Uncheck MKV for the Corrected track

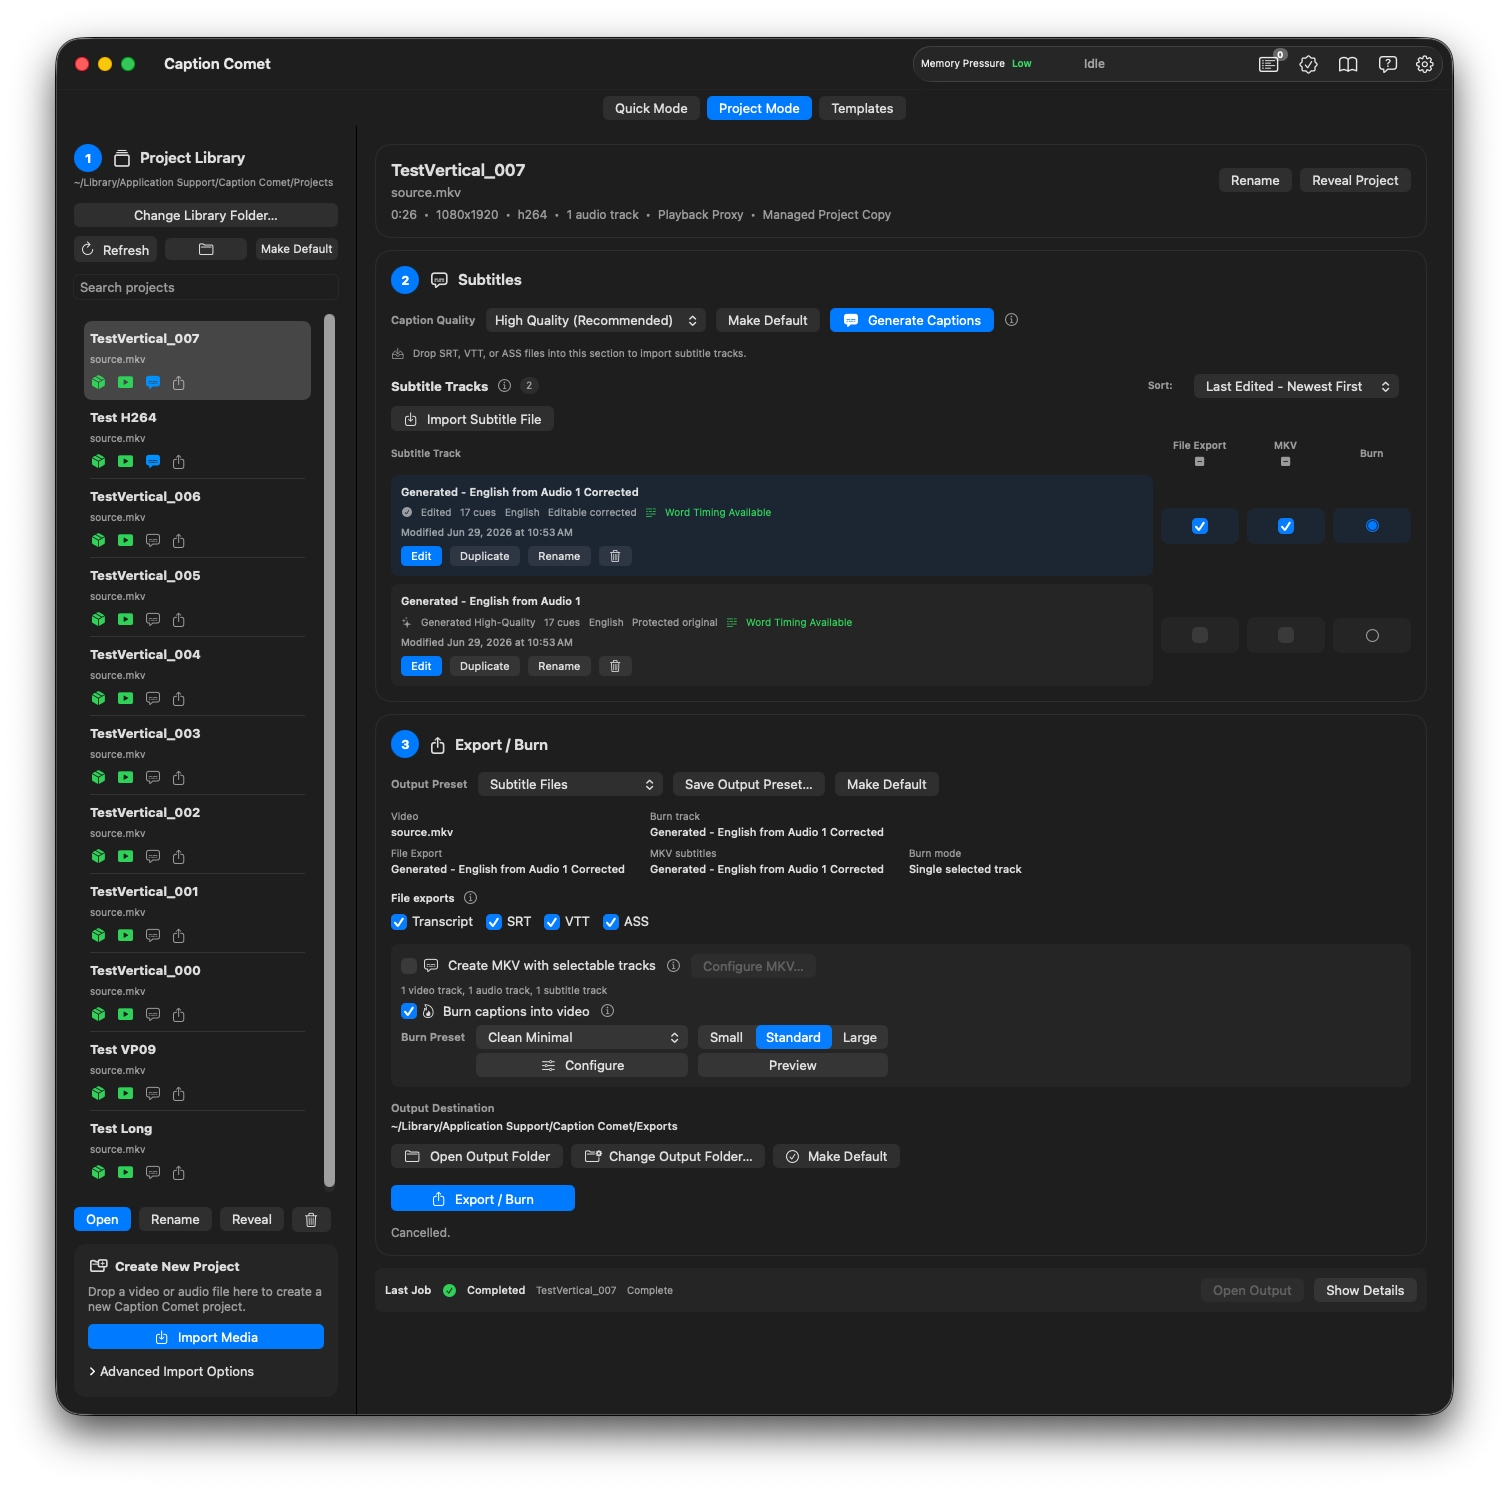click(x=1286, y=526)
